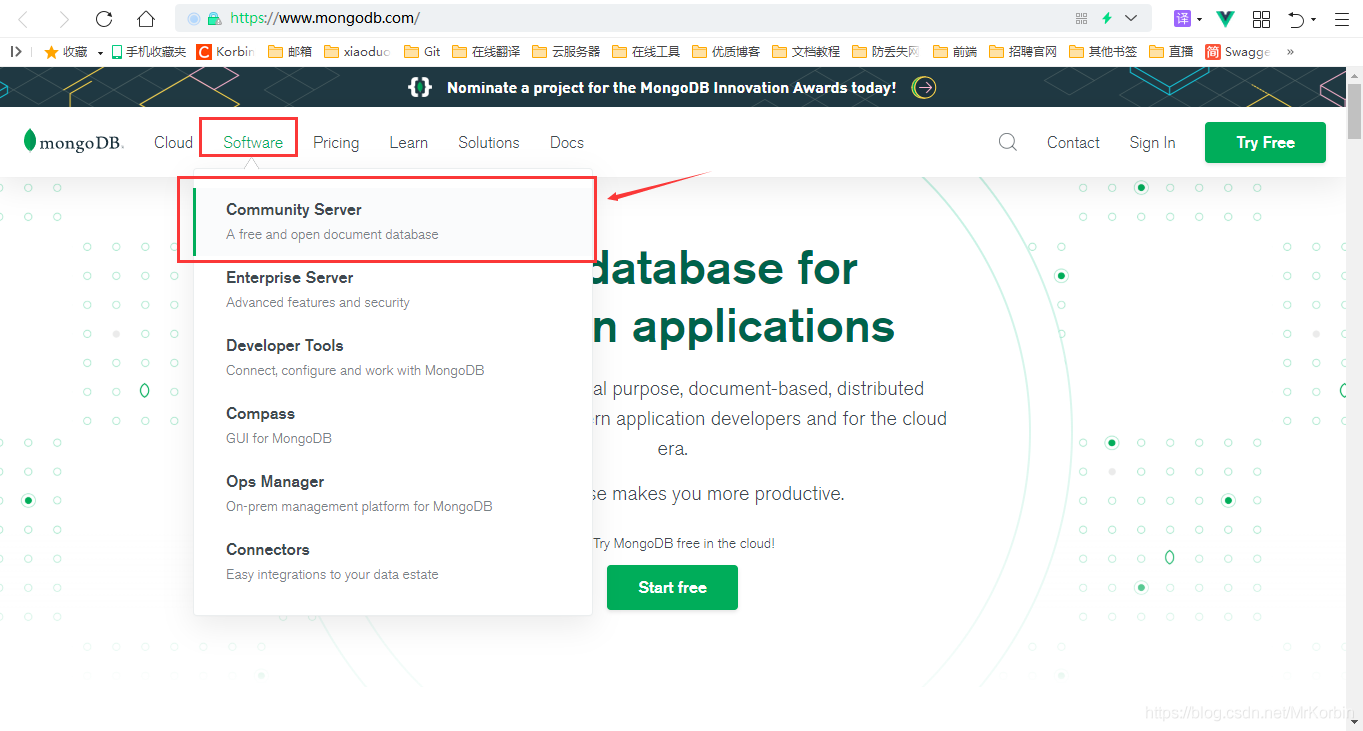
Task: Click the undo closed tab icon
Action: click(x=1297, y=18)
